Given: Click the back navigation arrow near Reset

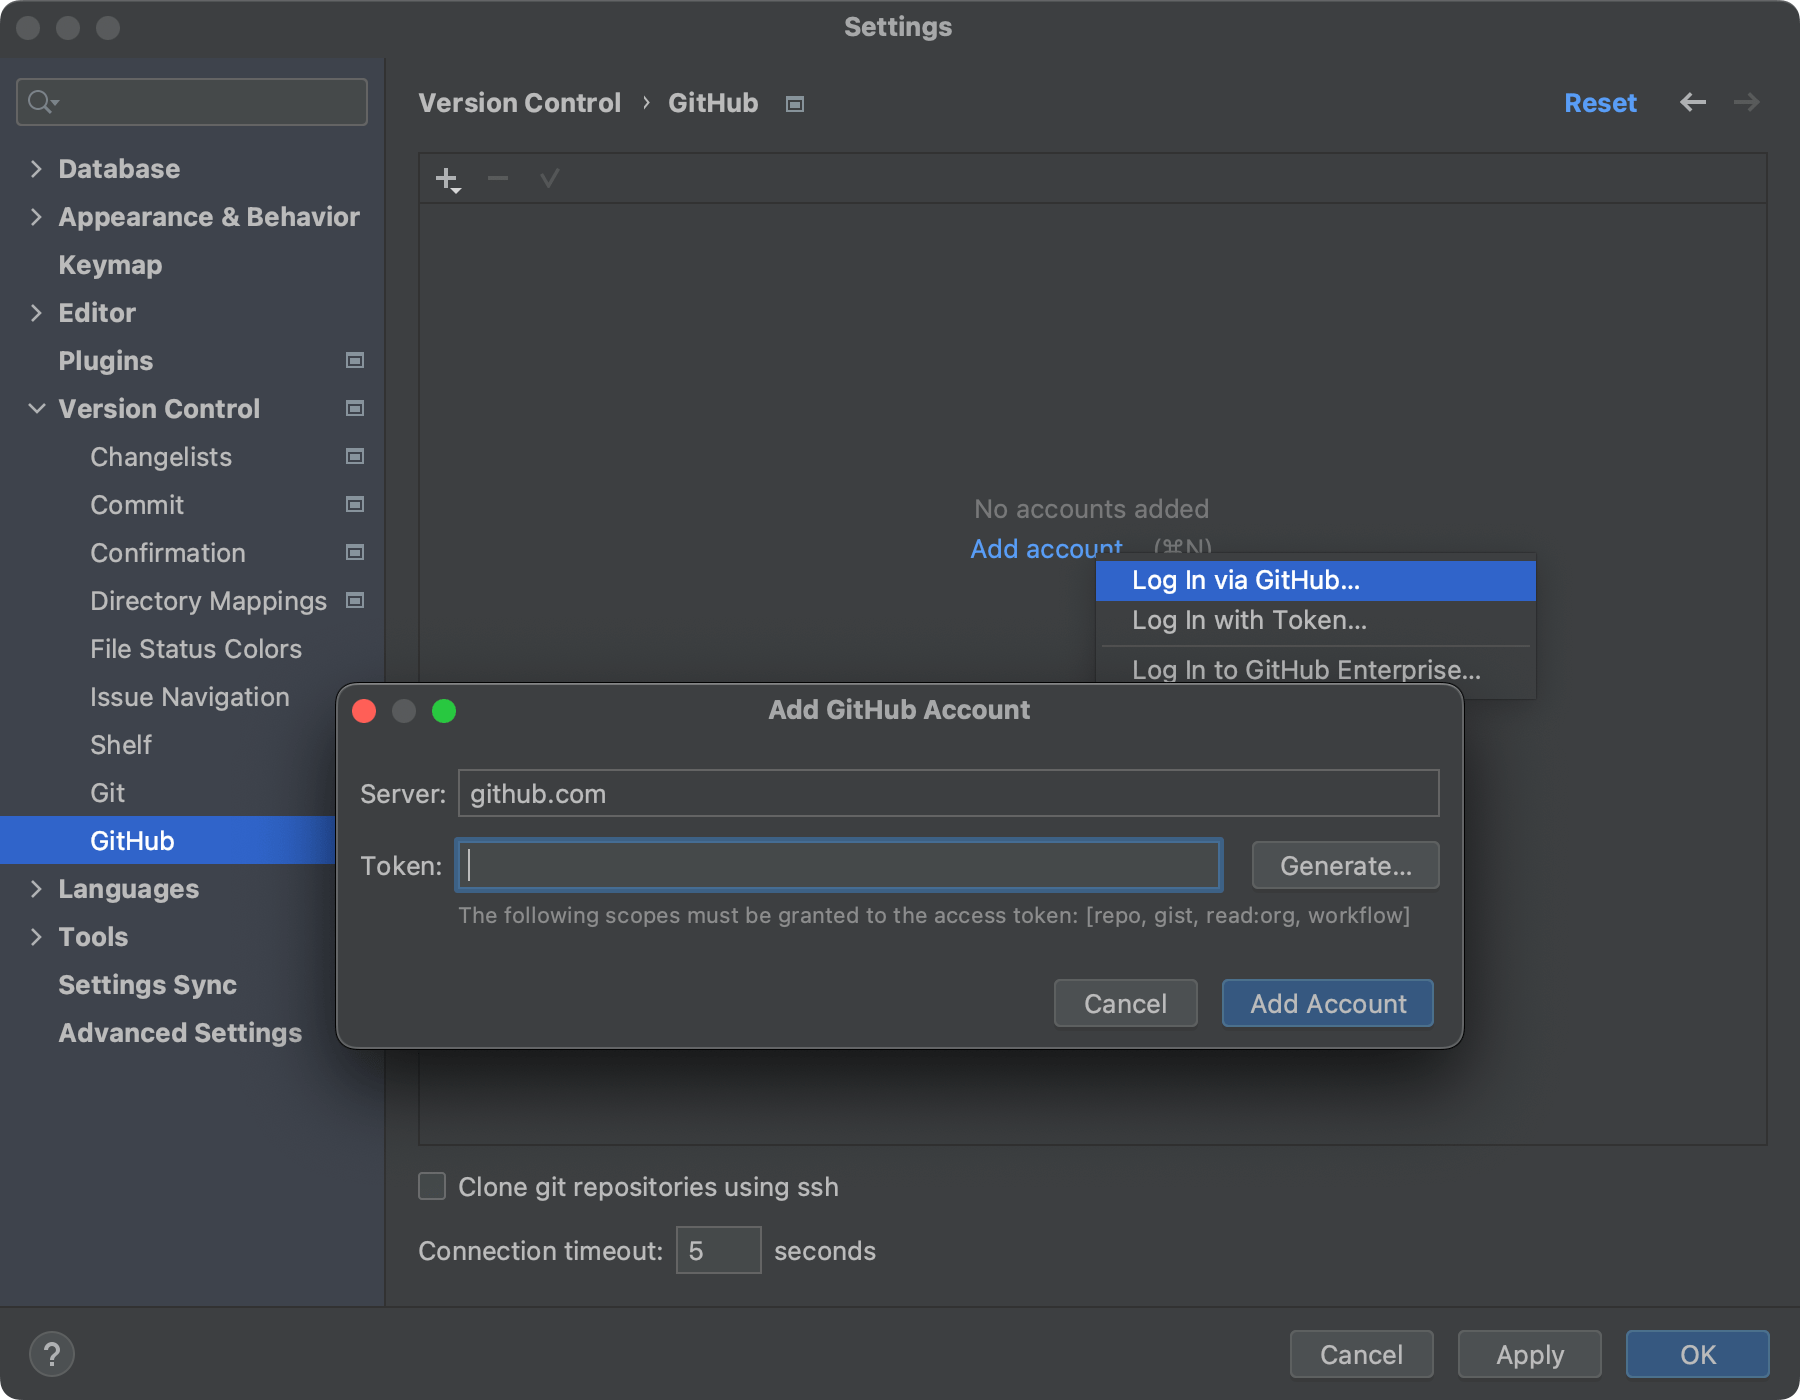Looking at the screenshot, I should [x=1692, y=102].
